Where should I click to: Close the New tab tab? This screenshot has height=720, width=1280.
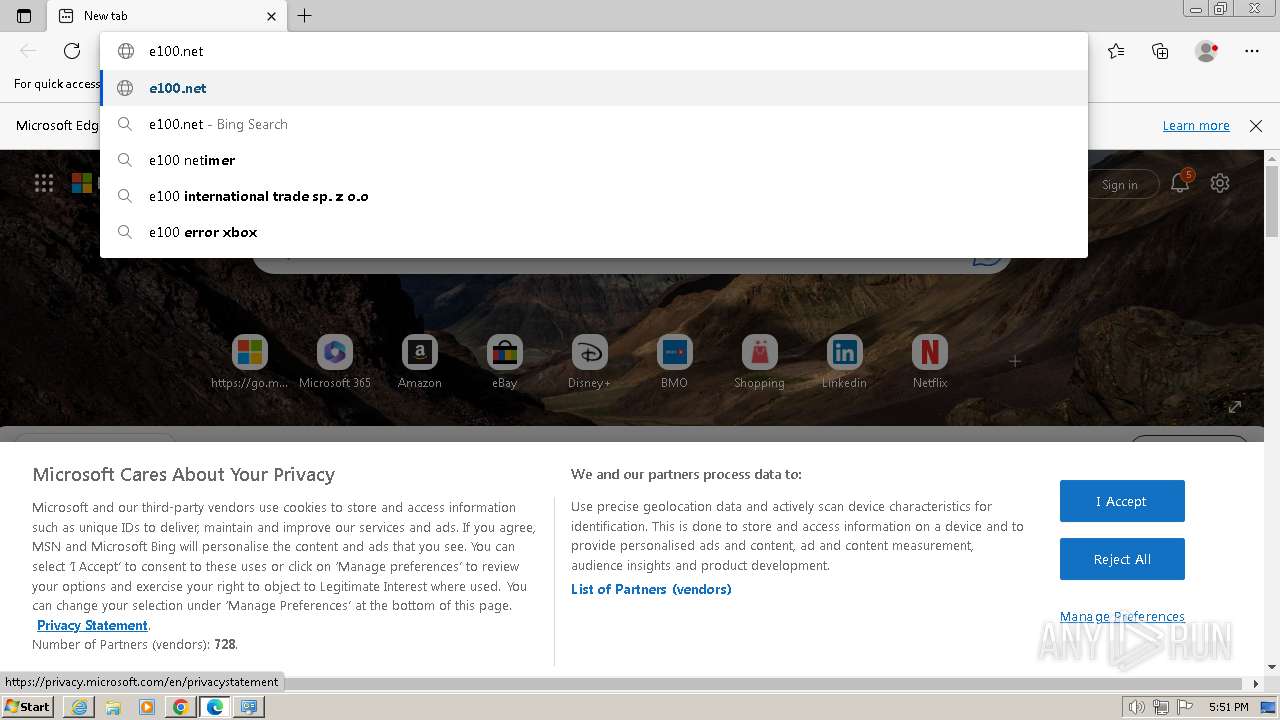(271, 16)
